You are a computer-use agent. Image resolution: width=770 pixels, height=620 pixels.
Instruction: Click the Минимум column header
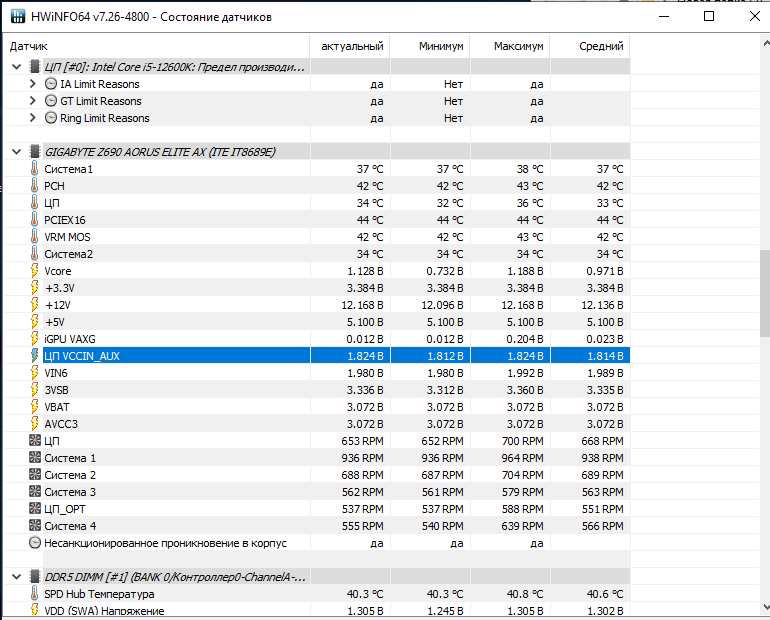(x=430, y=46)
